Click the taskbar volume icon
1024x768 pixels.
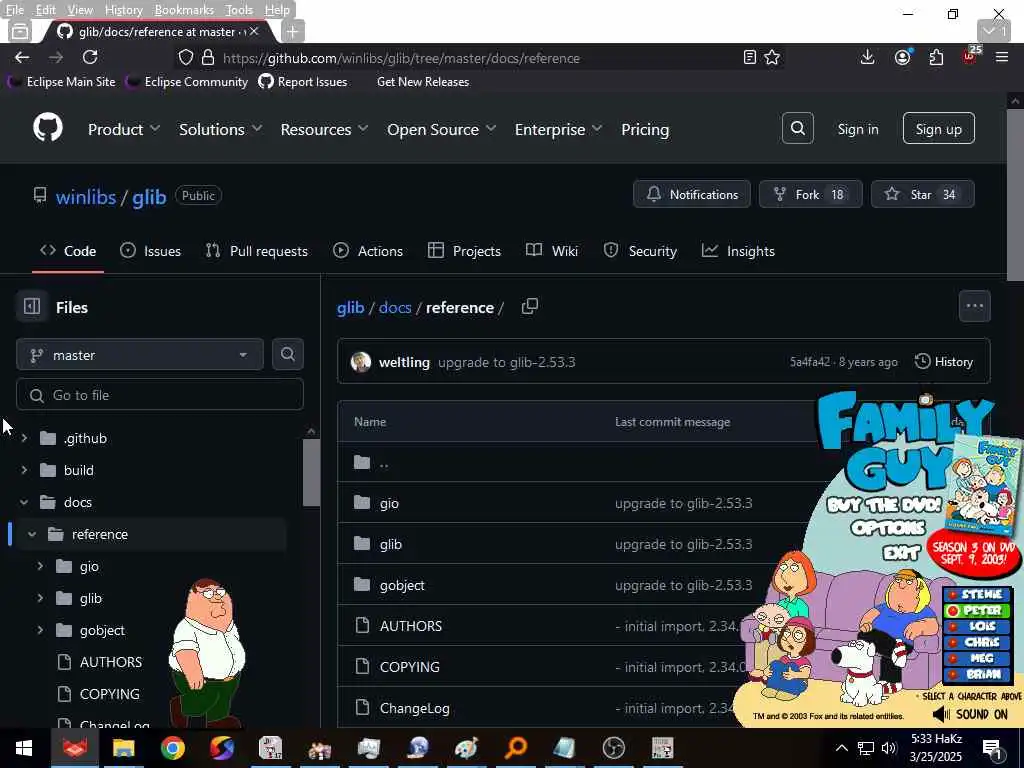tap(889, 748)
